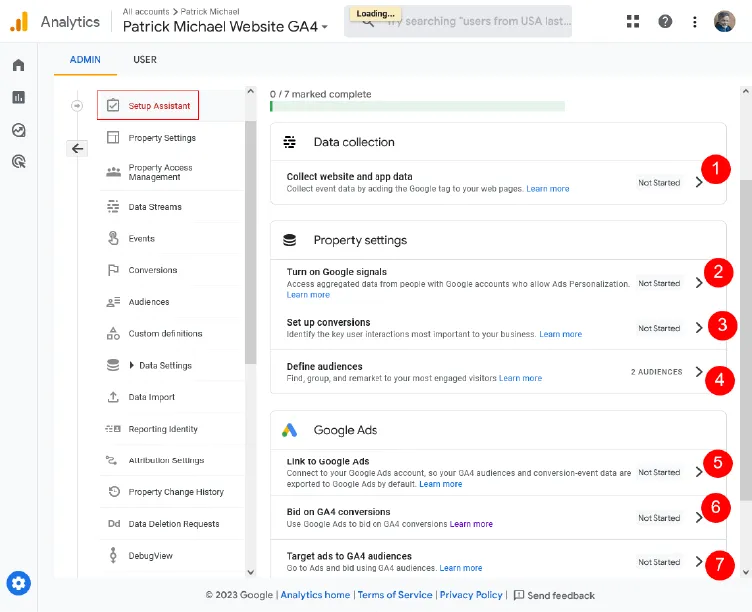This screenshot has width=752, height=612.
Task: Open the Explore icon in left sidebar
Action: tap(18, 130)
